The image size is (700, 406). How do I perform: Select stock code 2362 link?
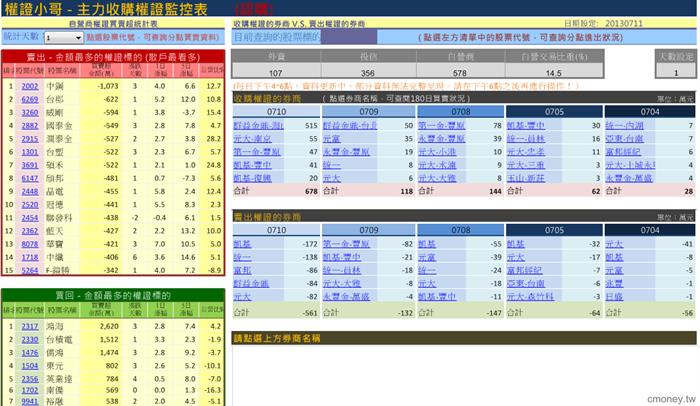(30, 231)
